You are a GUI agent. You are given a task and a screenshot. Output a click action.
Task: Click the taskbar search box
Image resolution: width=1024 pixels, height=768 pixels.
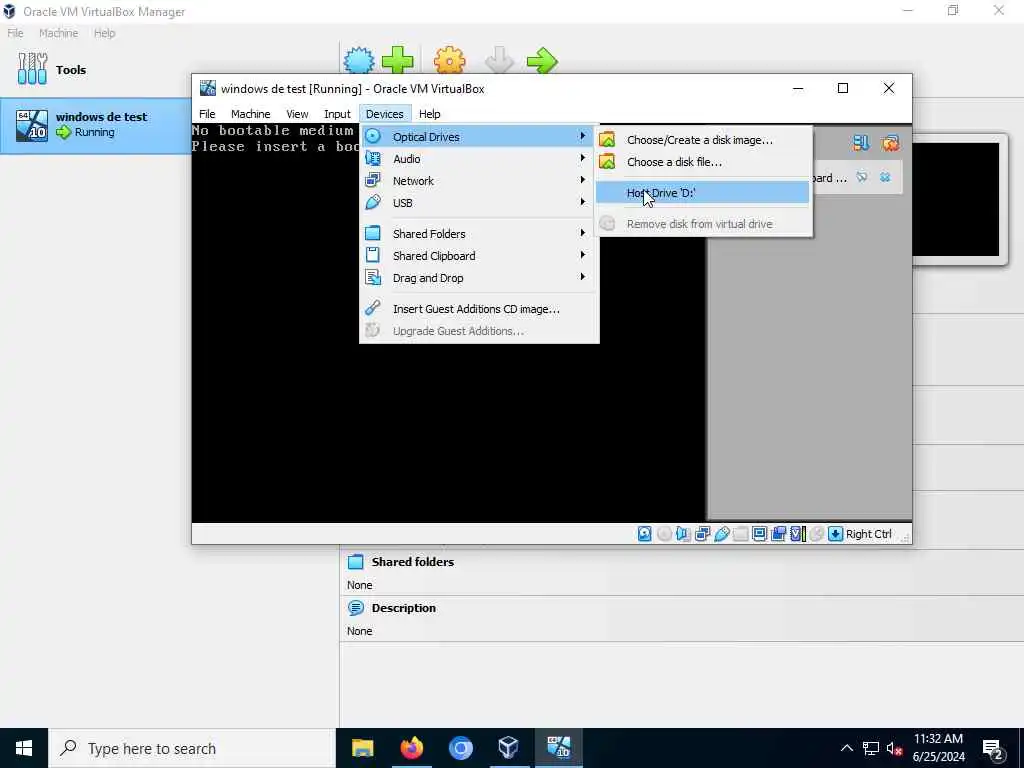(192, 748)
